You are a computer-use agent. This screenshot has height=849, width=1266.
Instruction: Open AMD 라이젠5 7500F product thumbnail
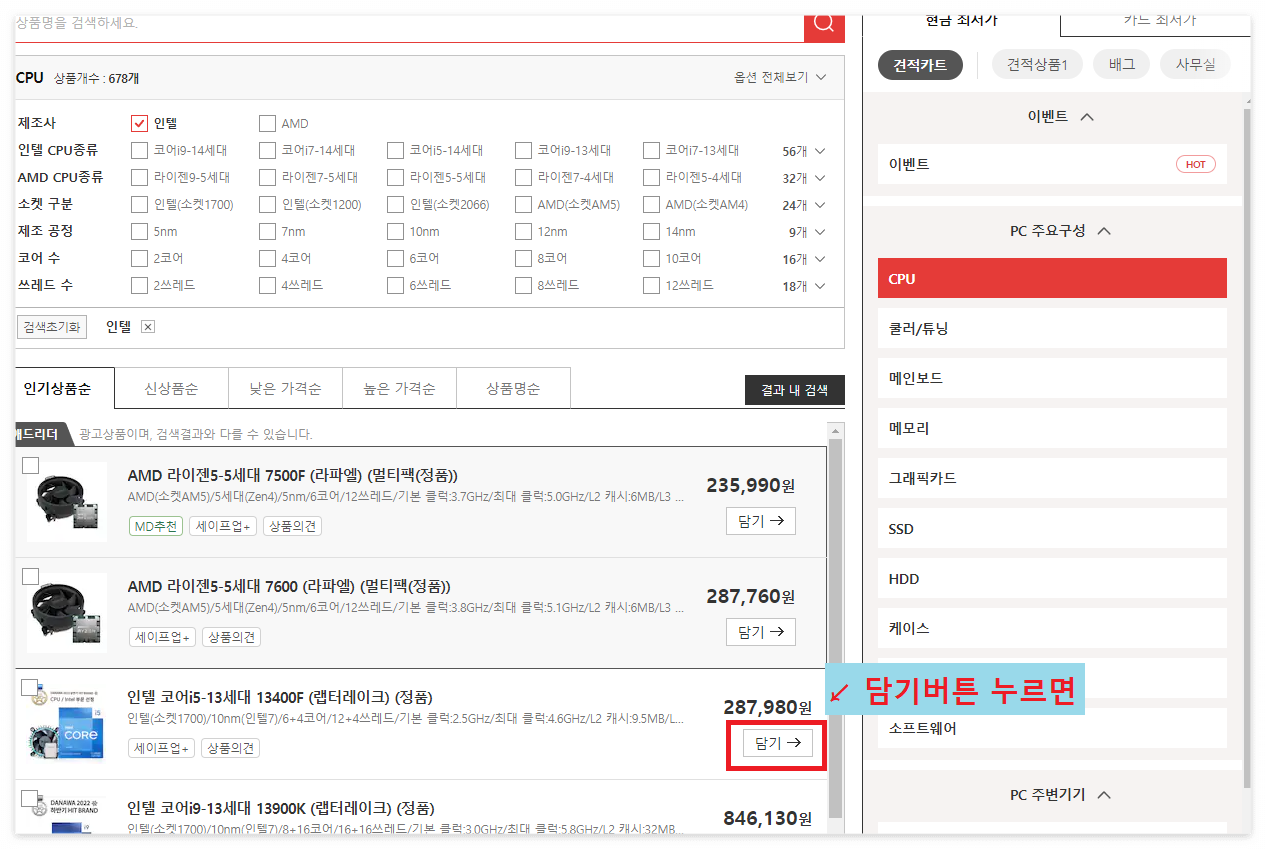[x=67, y=501]
